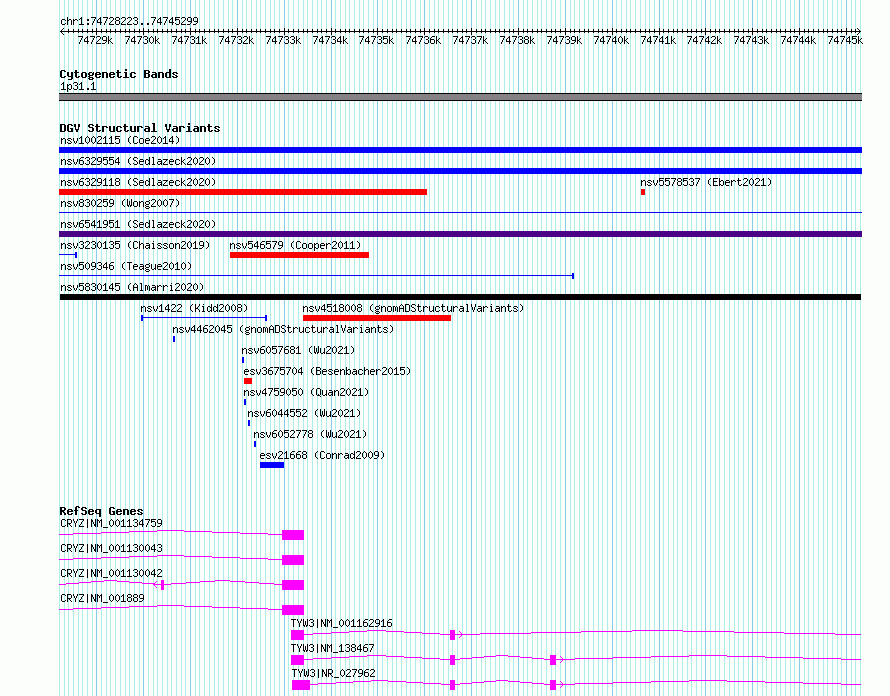890x696 pixels.
Task: Click the 74733k ruler position
Action: click(x=283, y=40)
